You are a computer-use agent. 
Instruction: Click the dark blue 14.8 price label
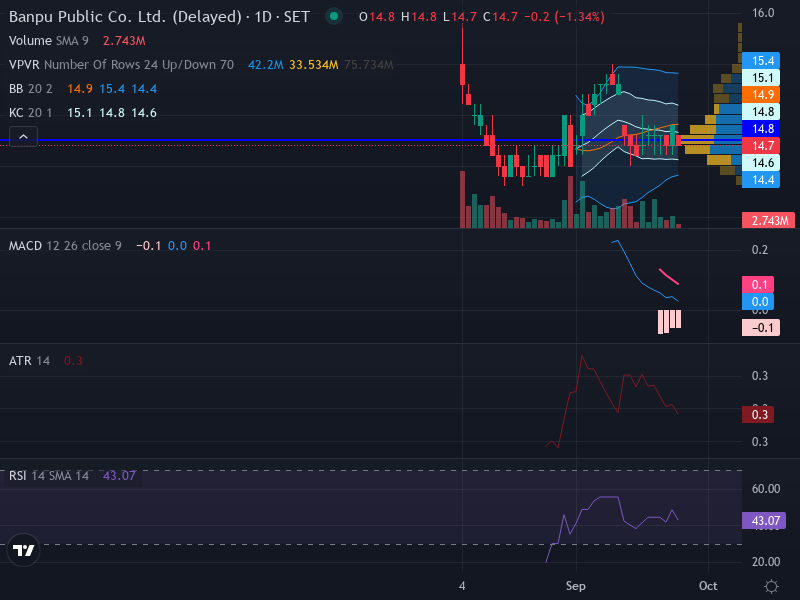coord(761,129)
